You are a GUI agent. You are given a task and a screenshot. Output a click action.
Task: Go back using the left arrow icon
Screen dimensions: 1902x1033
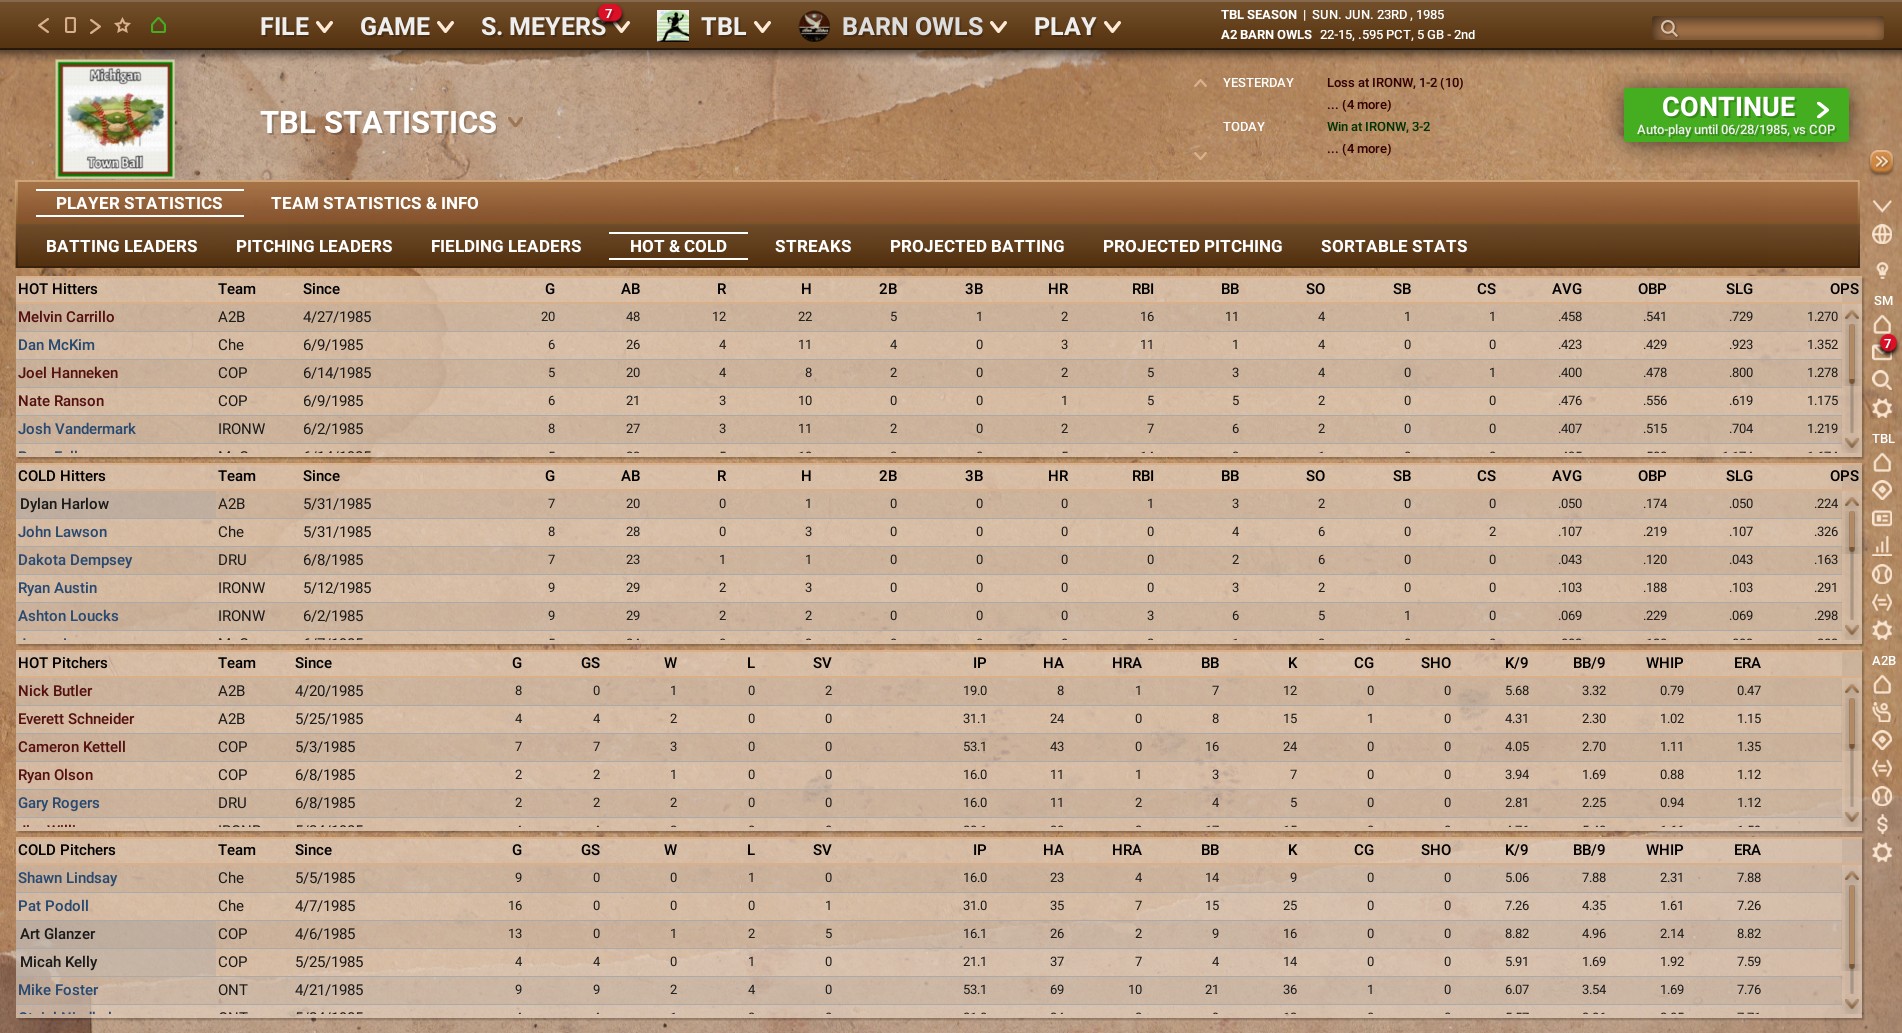43,26
